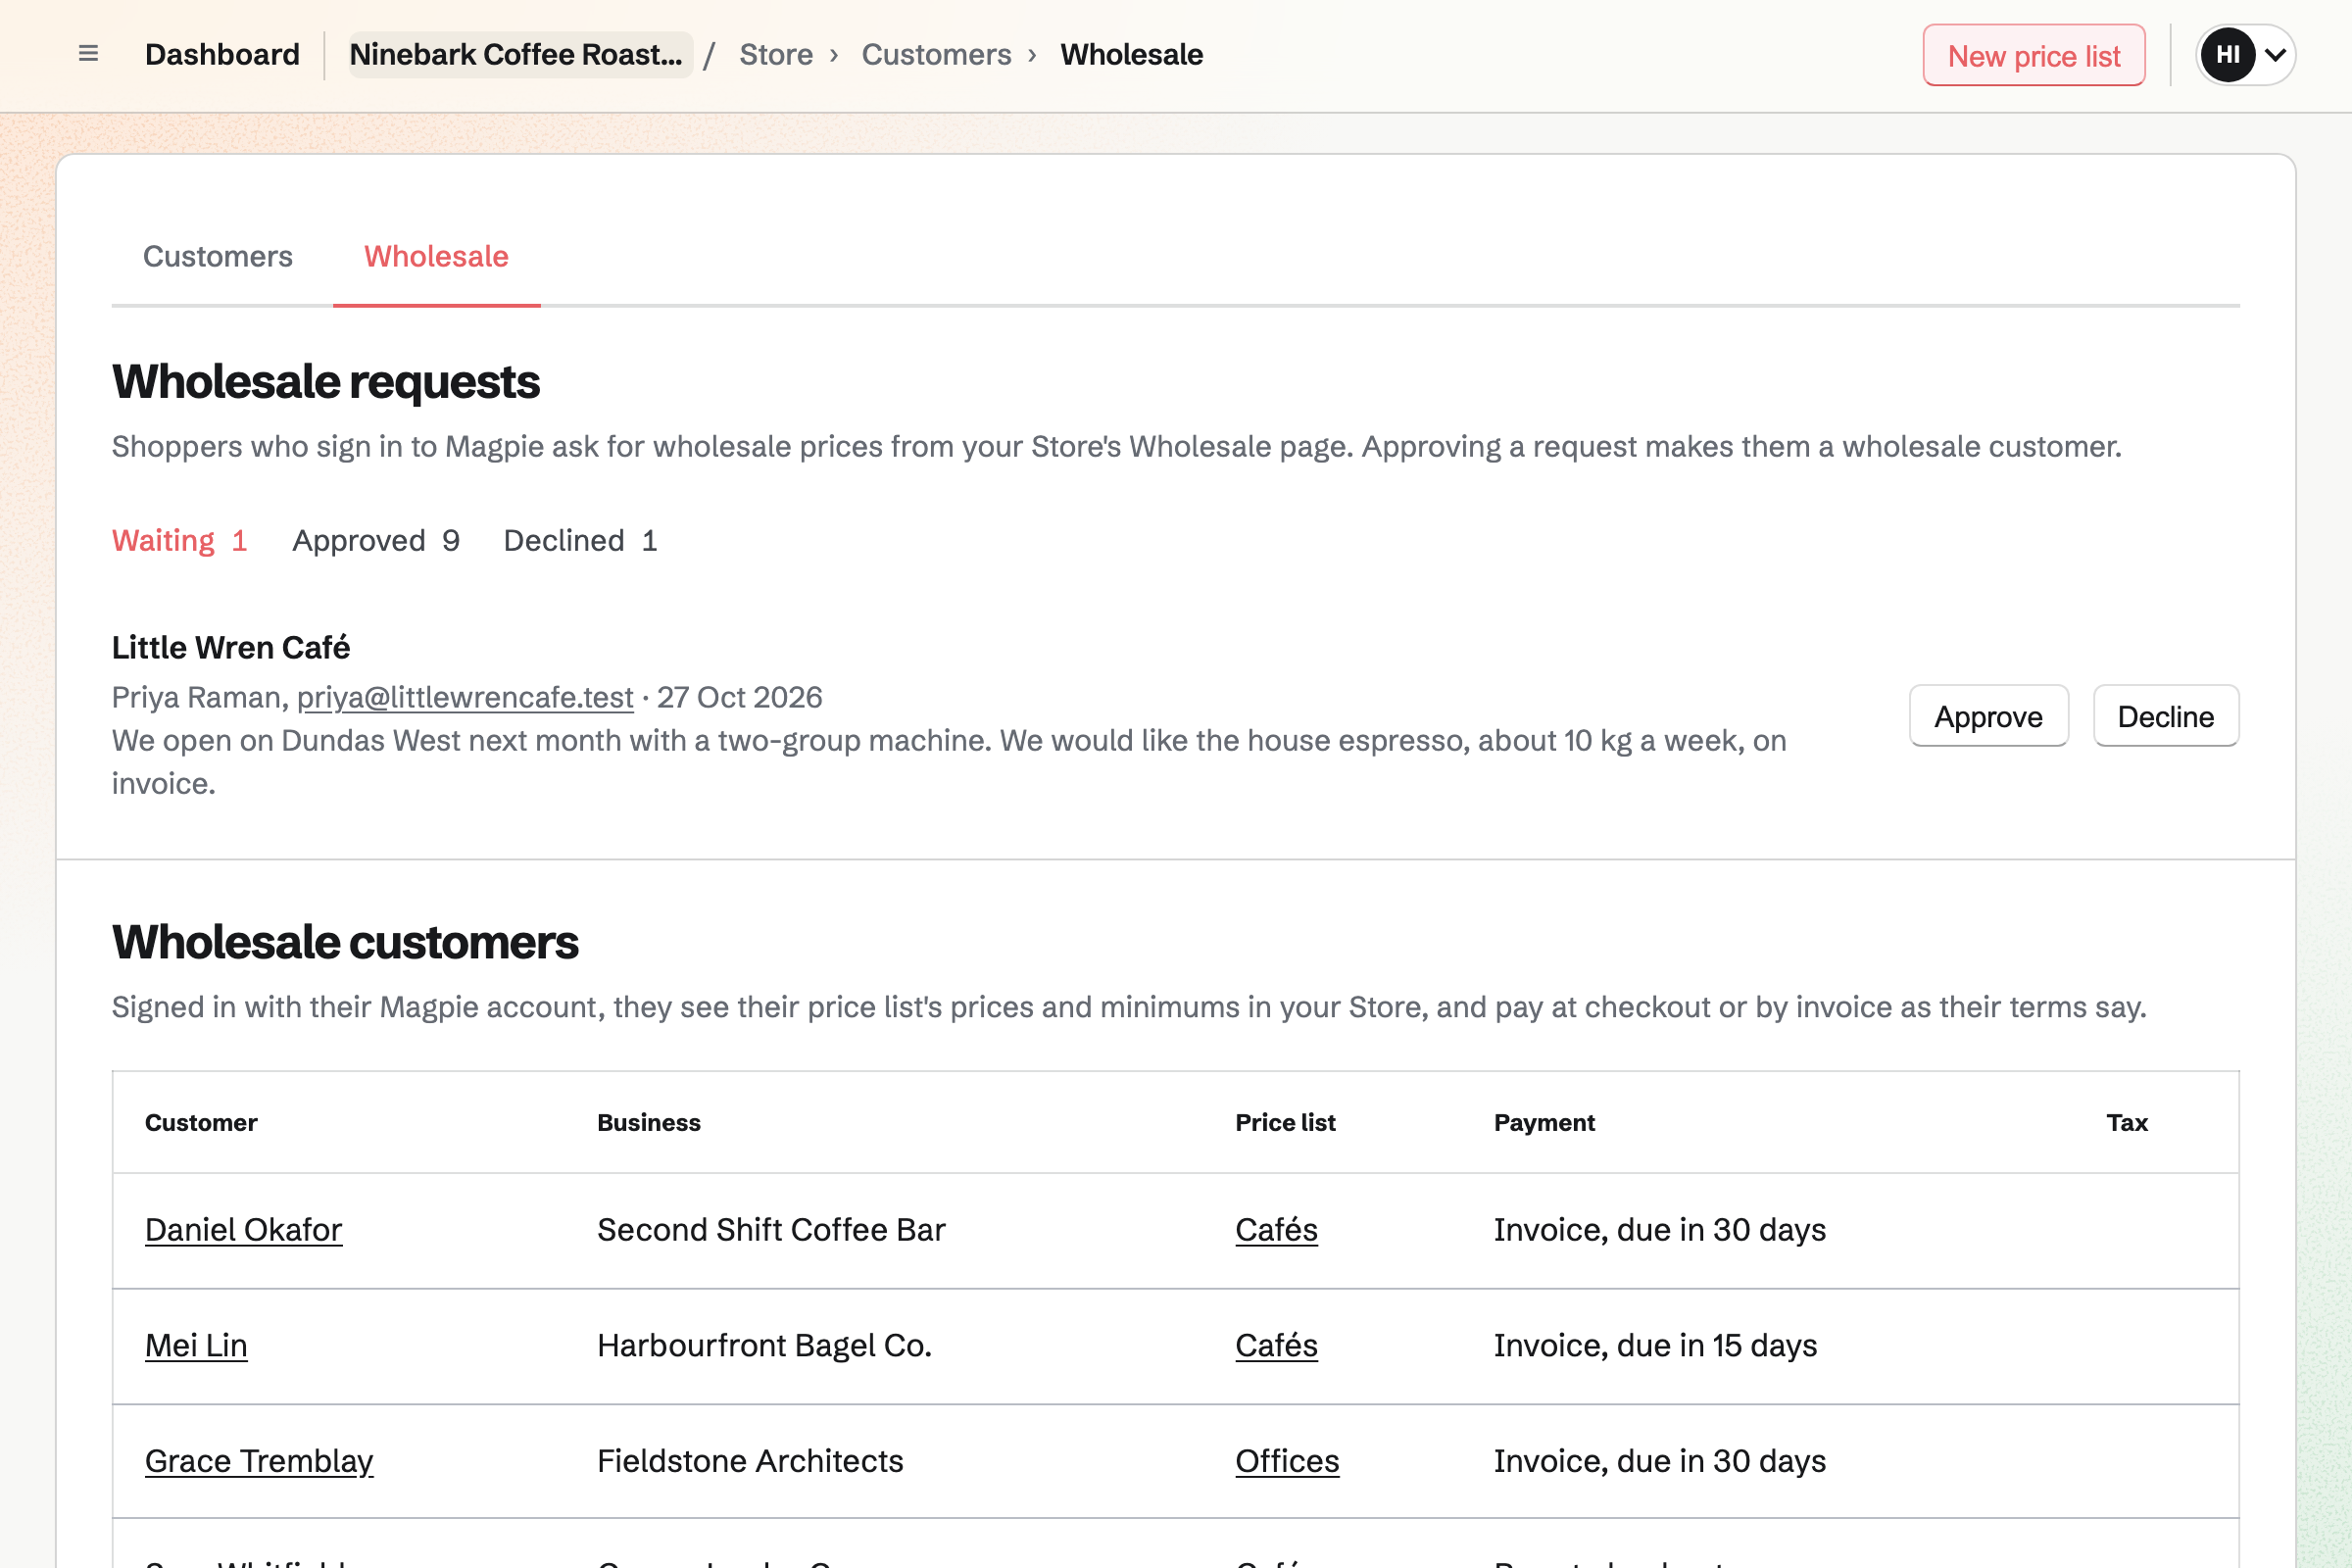Click Second Shift Coffee Bar cell
This screenshot has height=1568, width=2352.
coord(771,1229)
